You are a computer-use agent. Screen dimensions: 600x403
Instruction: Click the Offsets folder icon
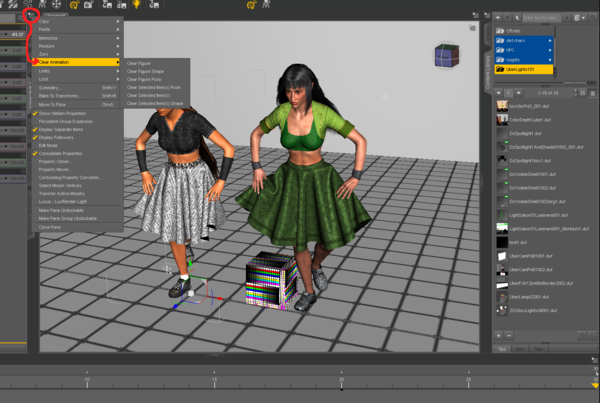(x=500, y=31)
